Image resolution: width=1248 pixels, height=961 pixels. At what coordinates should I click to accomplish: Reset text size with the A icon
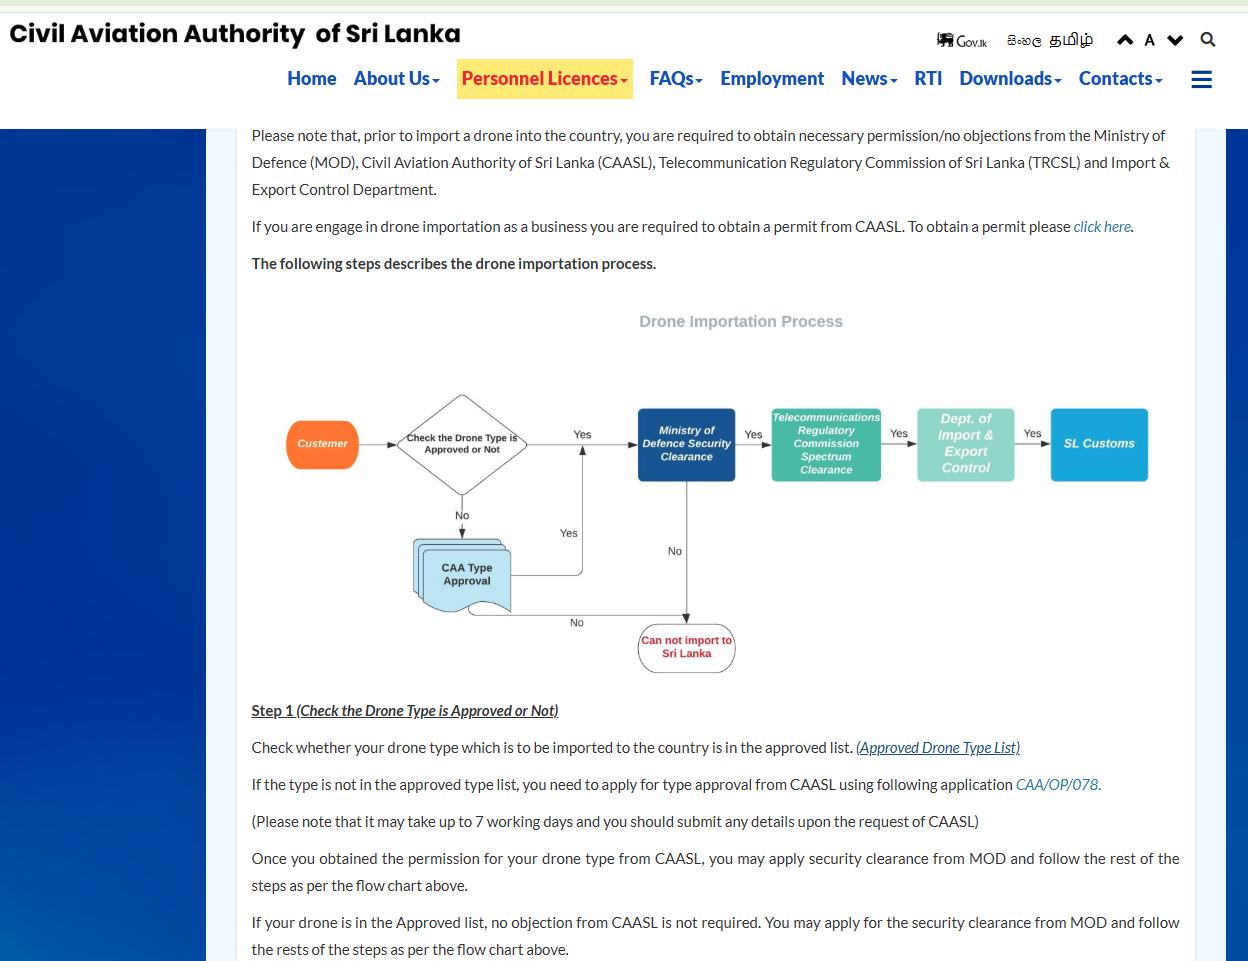pos(1150,40)
